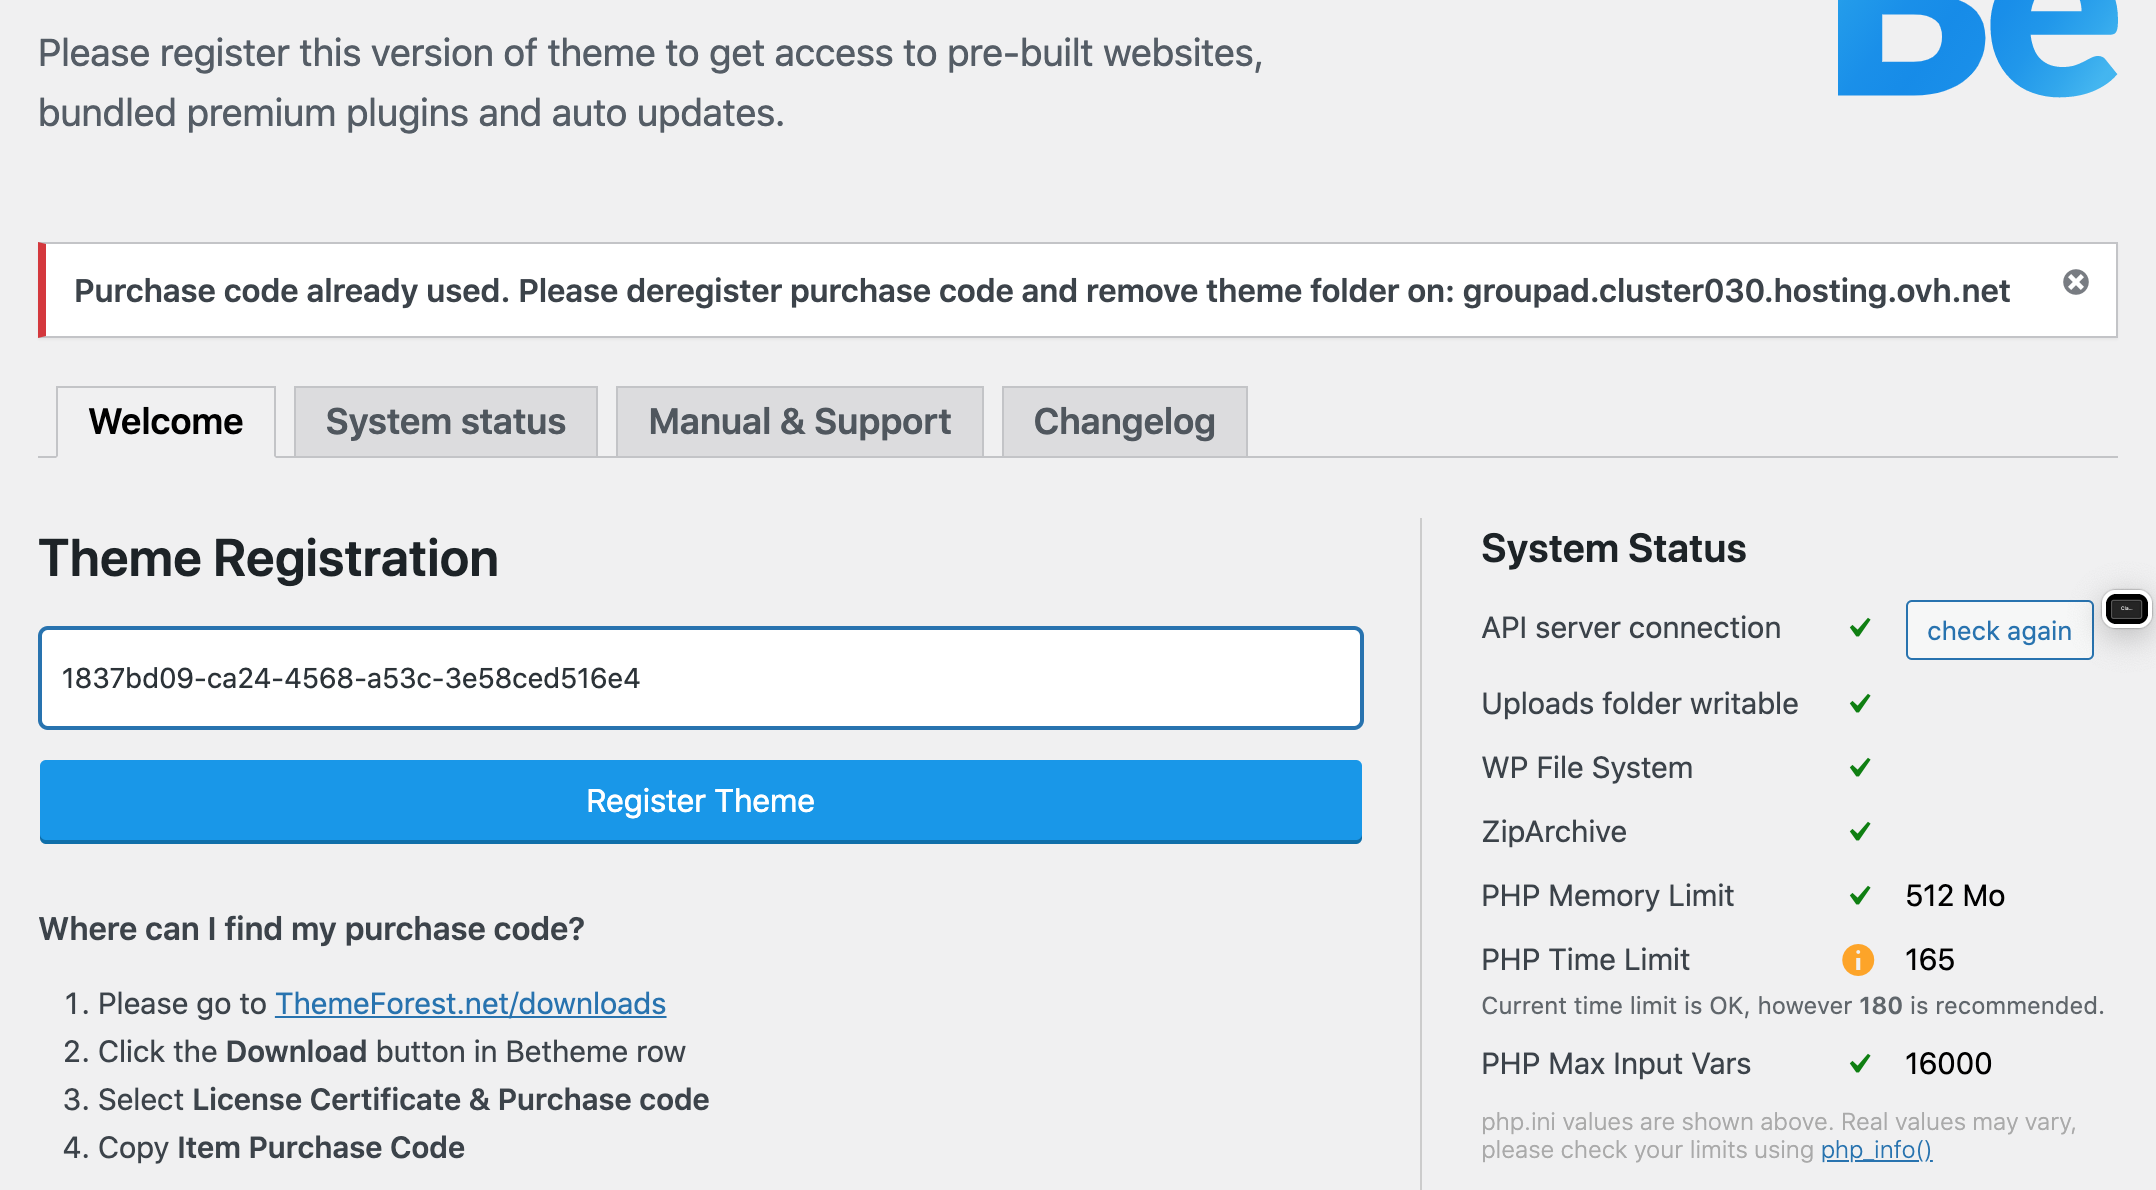Viewport: 2156px width, 1190px height.
Task: Click the 512 Mo memory limit value
Action: pyautogui.click(x=1955, y=896)
